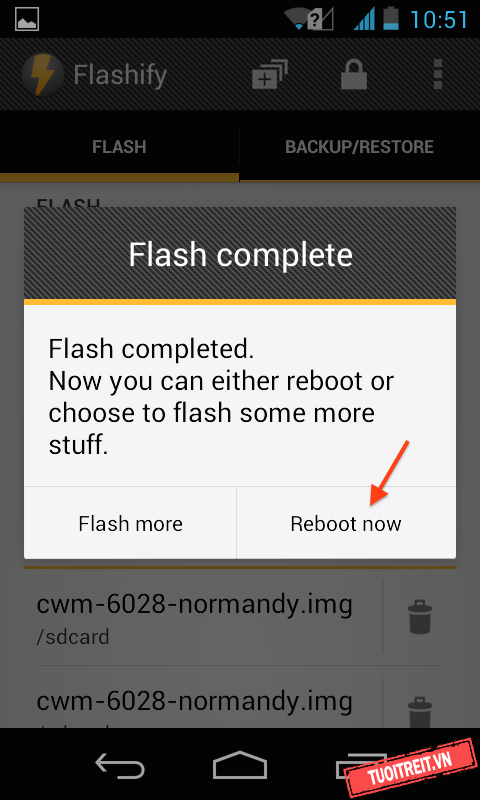The height and width of the screenshot is (800, 480).
Task: Tap the 10:51 clock in status bar
Action: click(x=439, y=19)
